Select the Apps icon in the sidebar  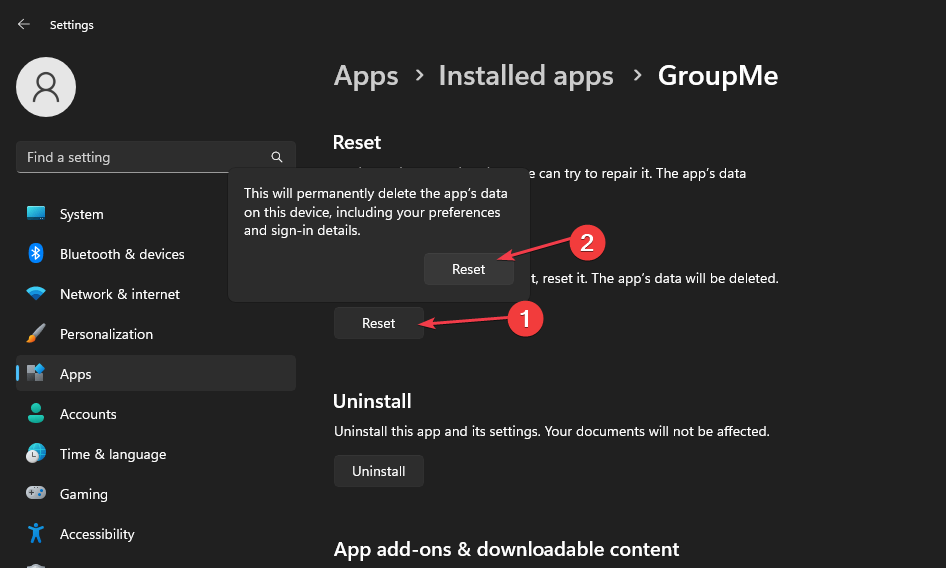[36, 373]
